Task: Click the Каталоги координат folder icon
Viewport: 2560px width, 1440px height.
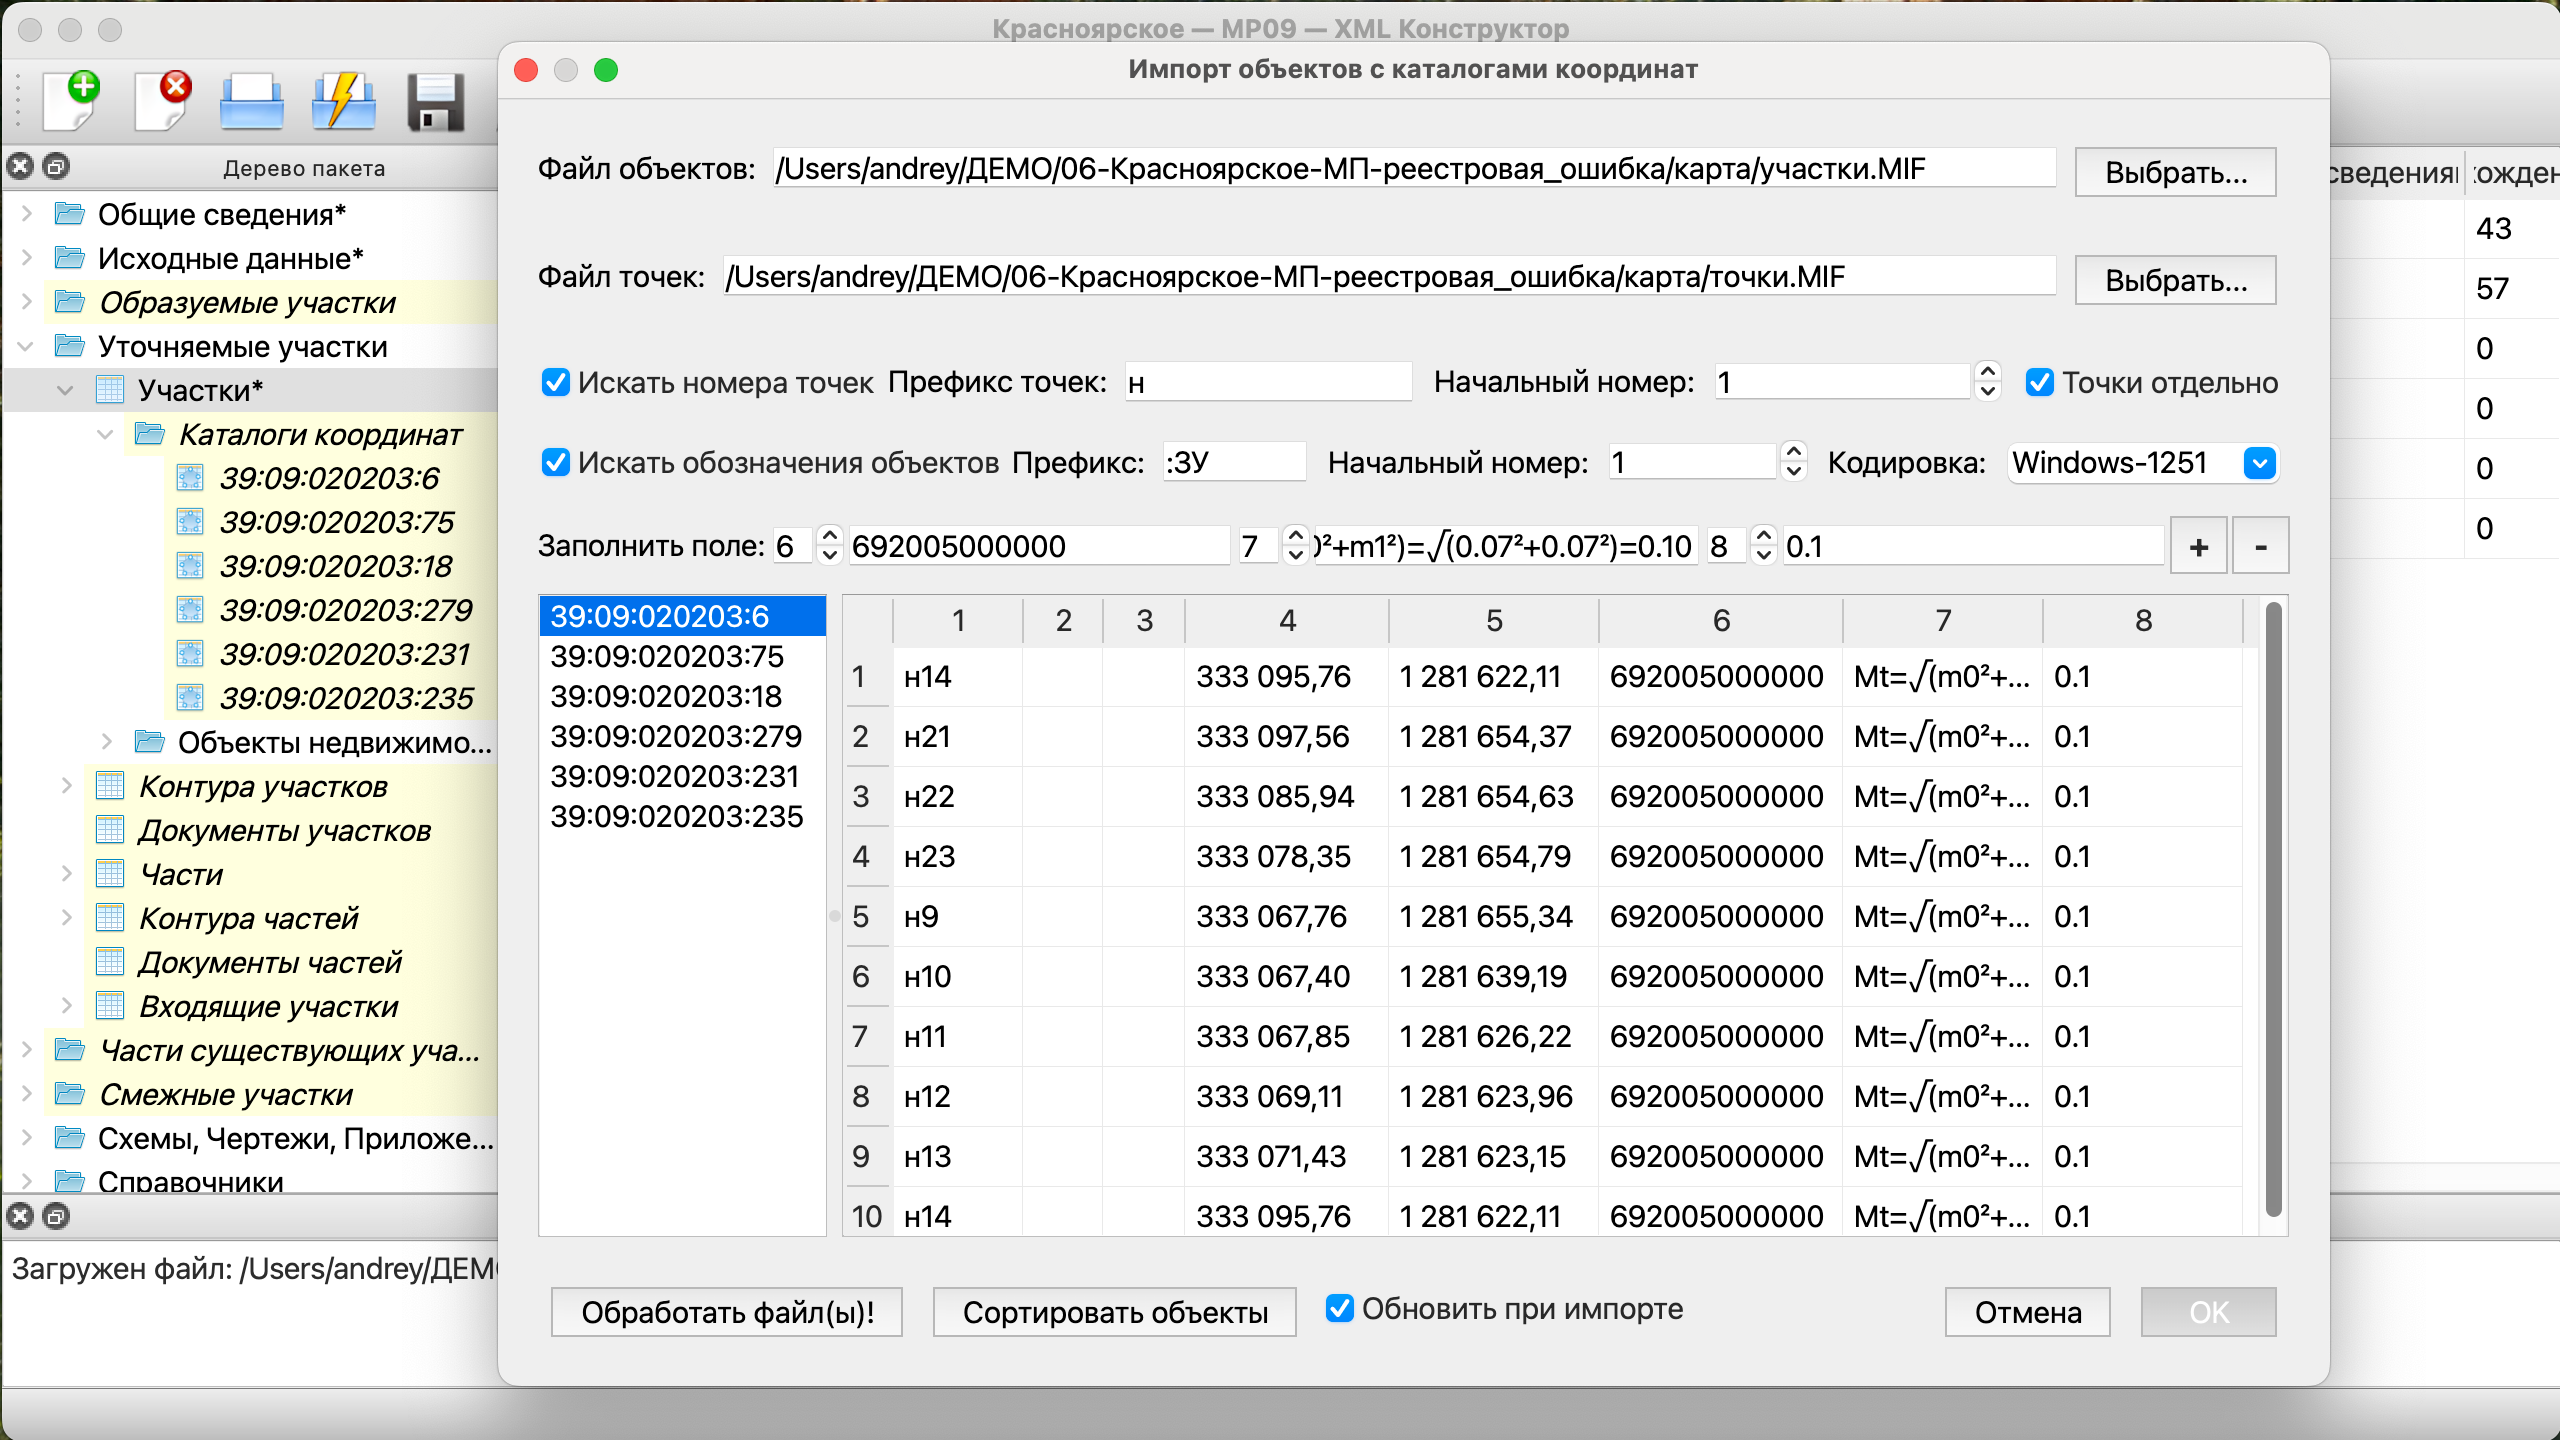Action: click(150, 434)
